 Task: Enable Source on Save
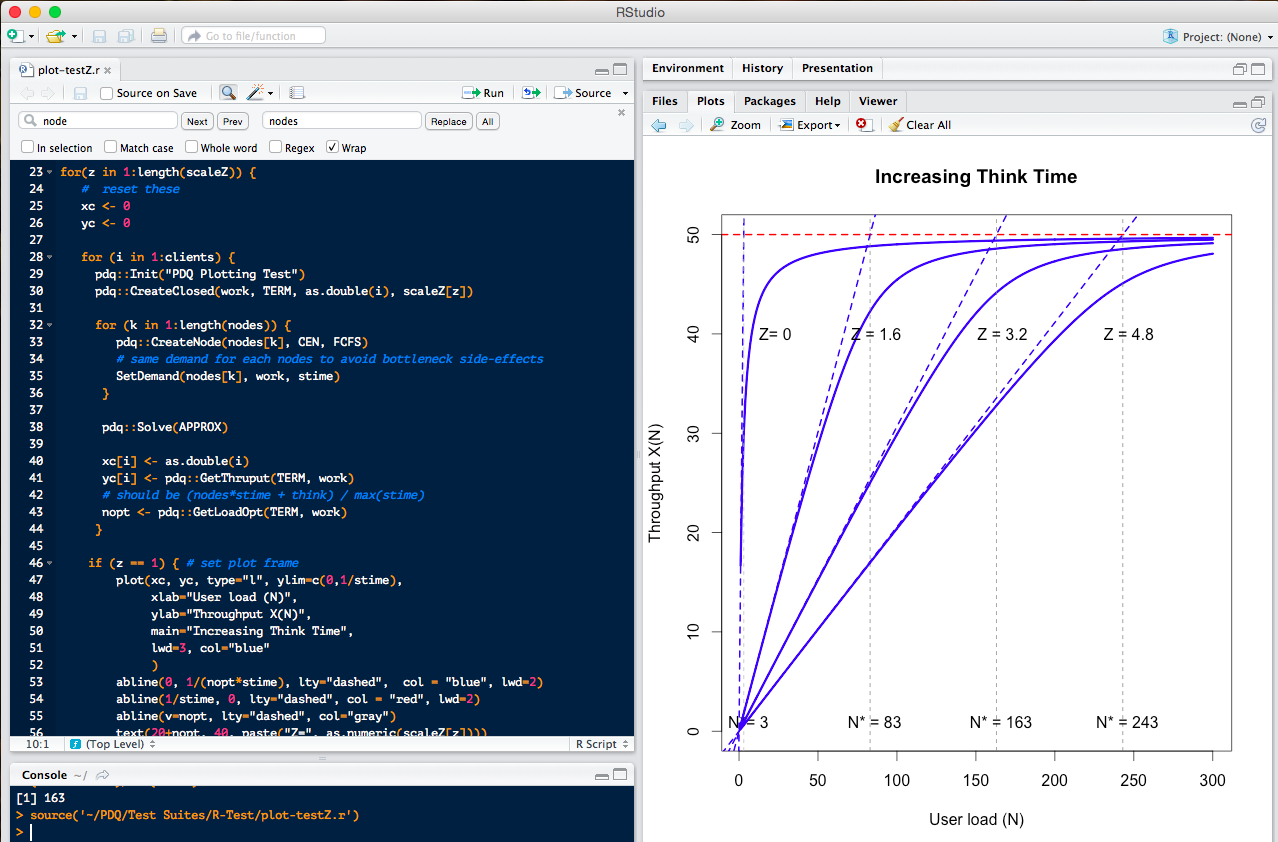[x=107, y=93]
